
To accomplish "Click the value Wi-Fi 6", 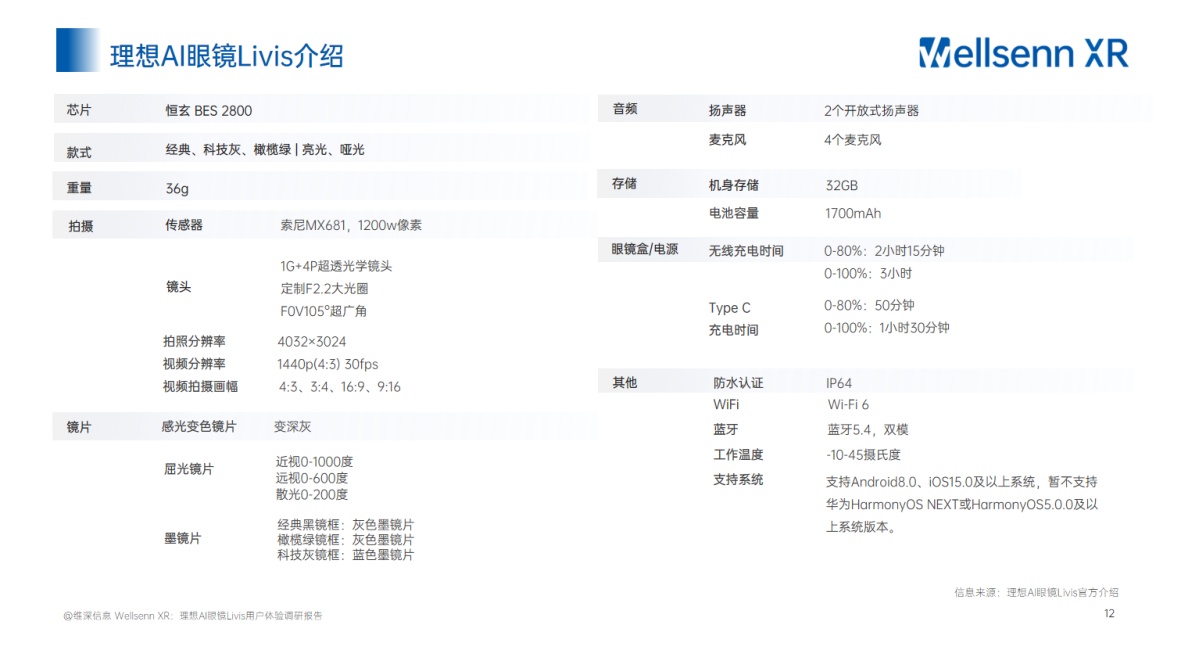I will pos(848,404).
